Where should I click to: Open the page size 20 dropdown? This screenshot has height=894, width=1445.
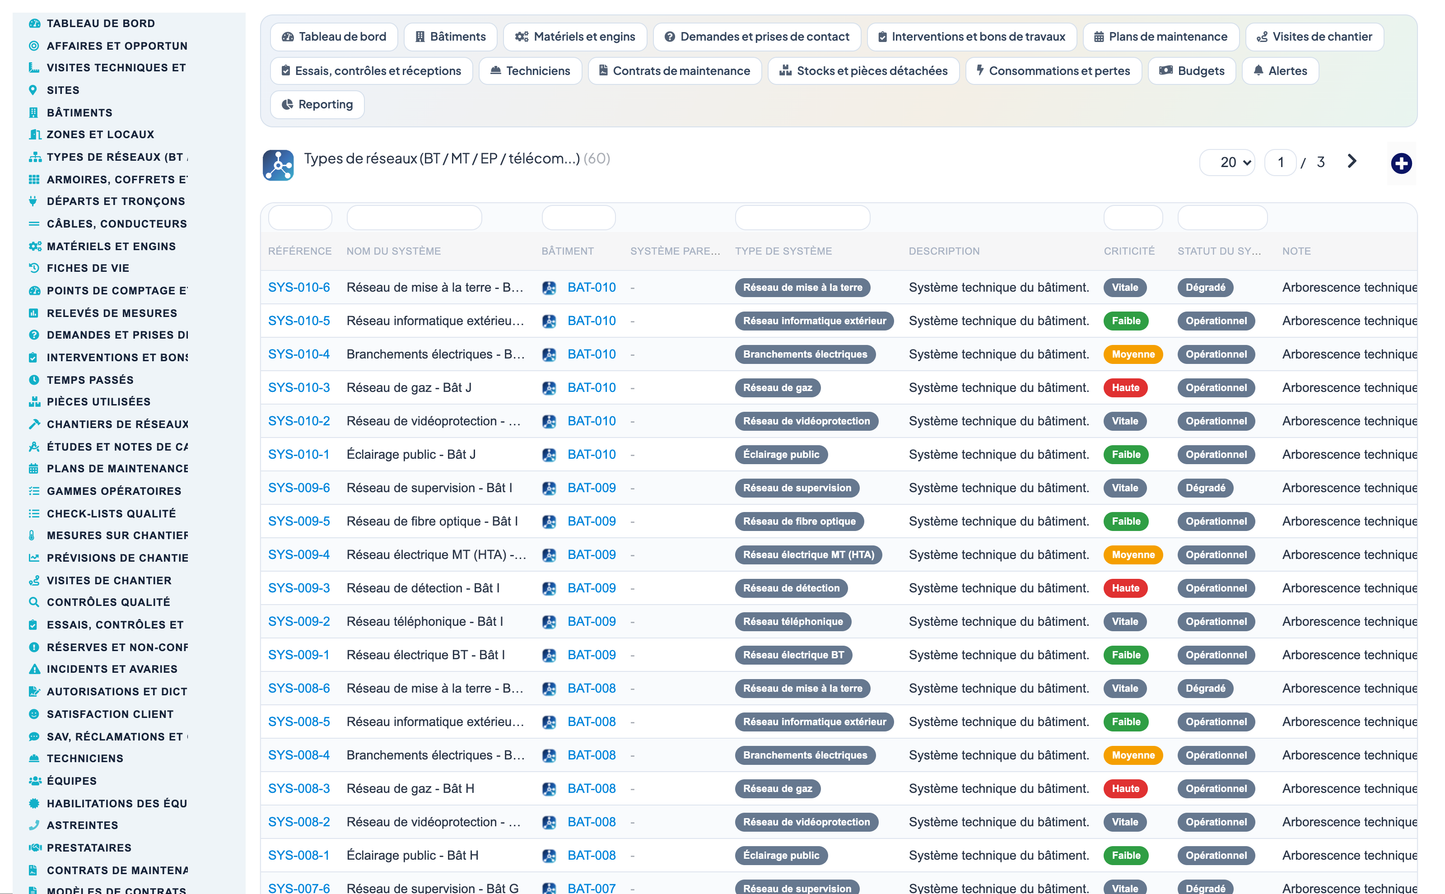1227,162
